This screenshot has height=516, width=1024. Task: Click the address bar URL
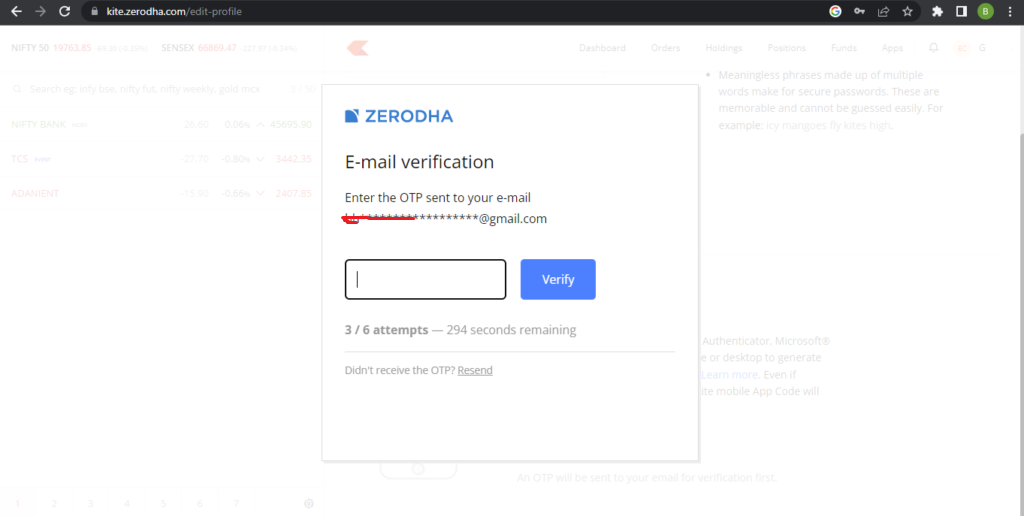click(174, 11)
